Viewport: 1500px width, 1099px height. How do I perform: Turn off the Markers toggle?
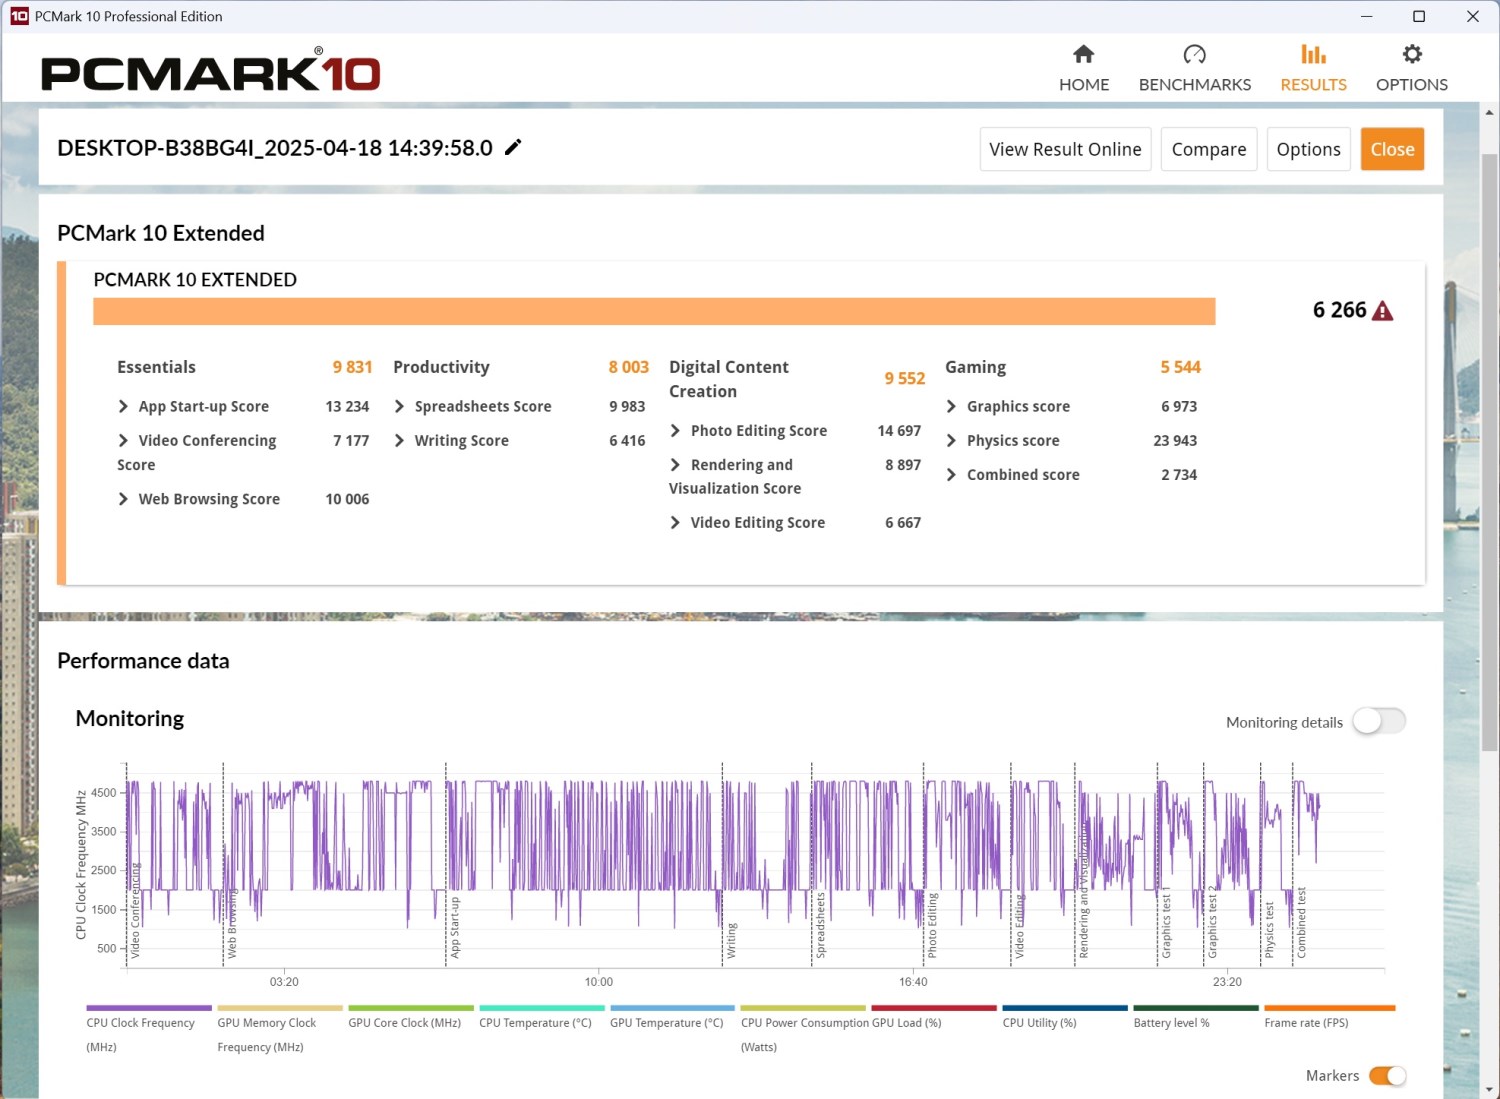tap(1387, 1076)
